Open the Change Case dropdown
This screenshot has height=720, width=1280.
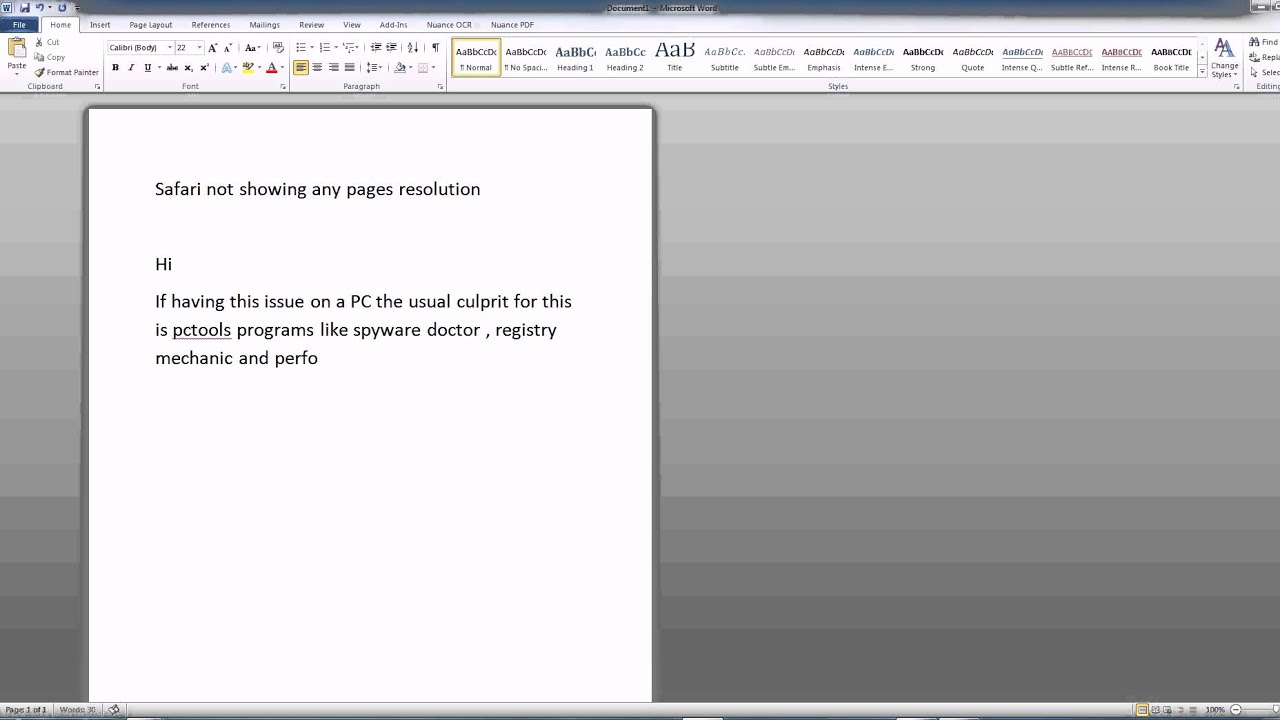pyautogui.click(x=252, y=47)
